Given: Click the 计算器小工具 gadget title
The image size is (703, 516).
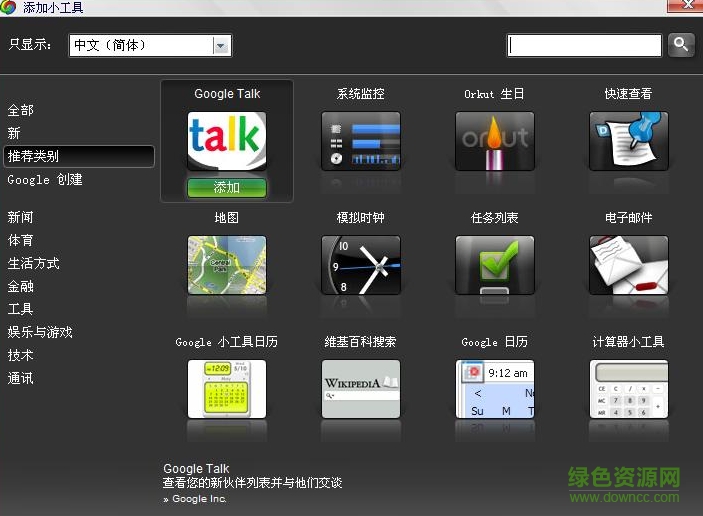Looking at the screenshot, I should coord(628,342).
